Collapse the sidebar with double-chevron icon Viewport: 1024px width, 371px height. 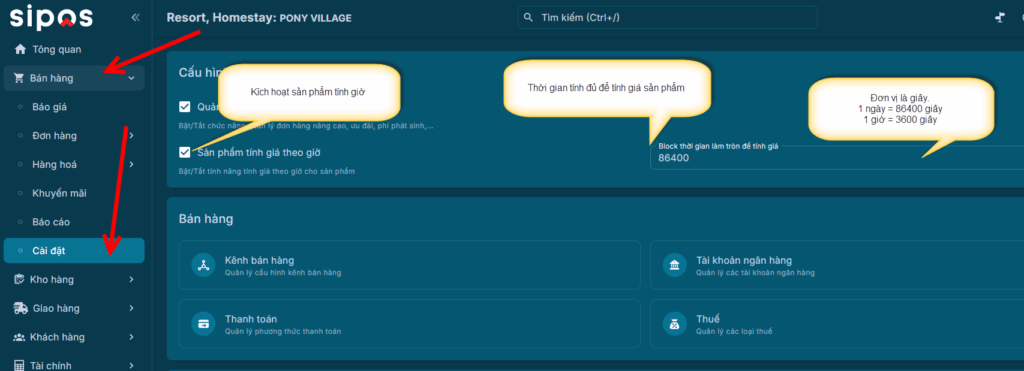(136, 18)
